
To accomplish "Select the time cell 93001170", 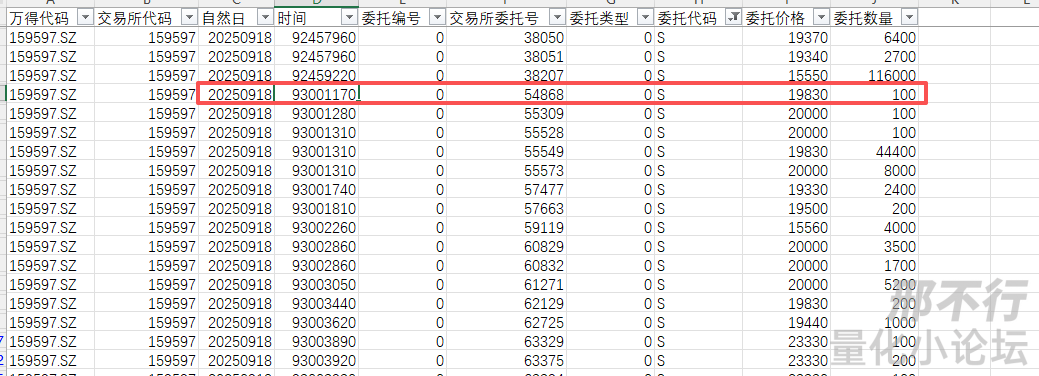I will (317, 95).
